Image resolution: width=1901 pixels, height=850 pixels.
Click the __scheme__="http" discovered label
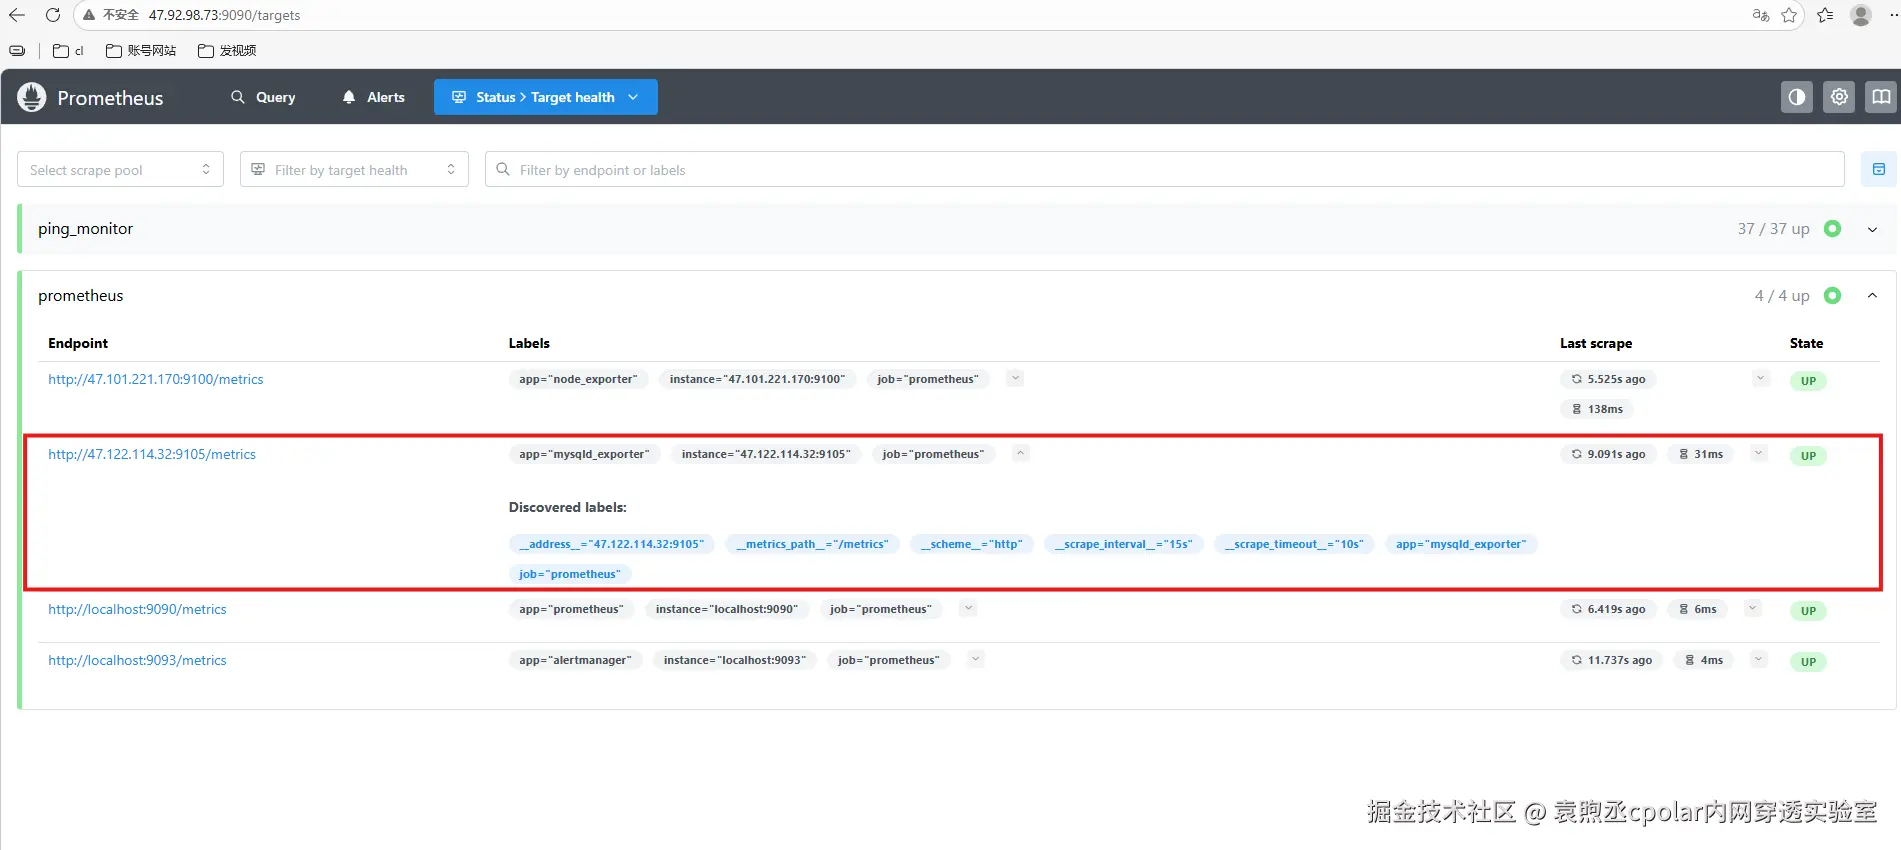972,544
